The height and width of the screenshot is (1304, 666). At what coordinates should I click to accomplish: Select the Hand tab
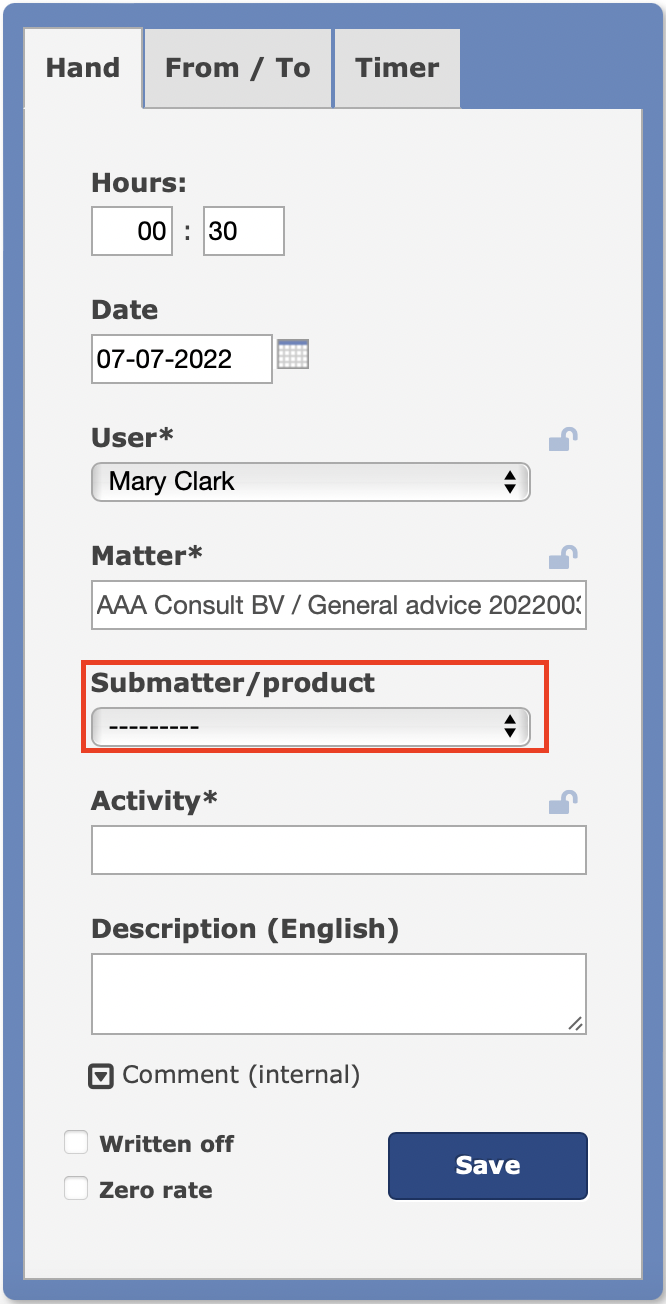coord(83,68)
